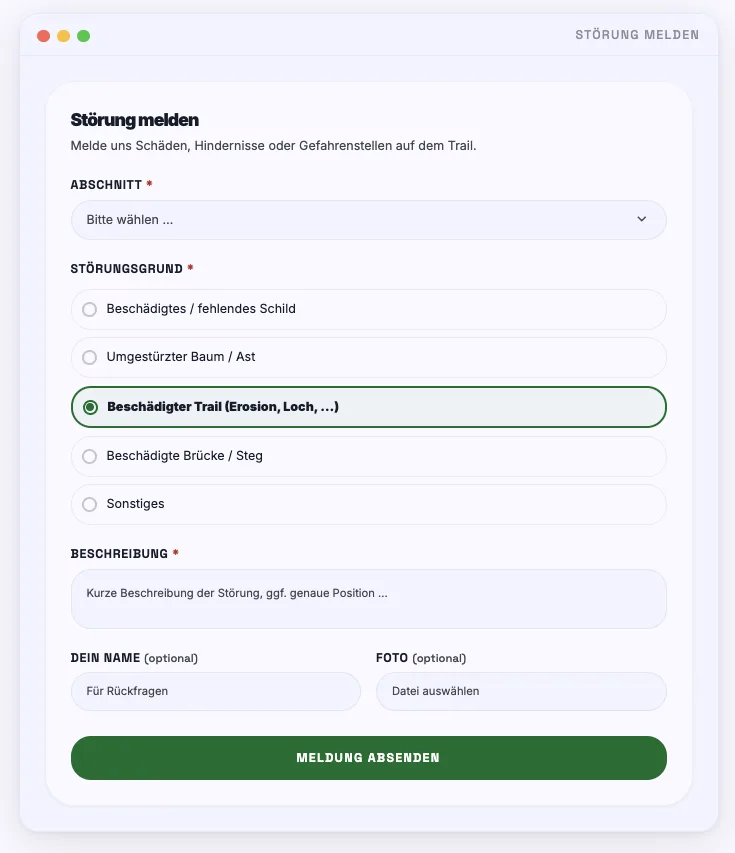Open file chooser Datei auswählen

point(521,691)
